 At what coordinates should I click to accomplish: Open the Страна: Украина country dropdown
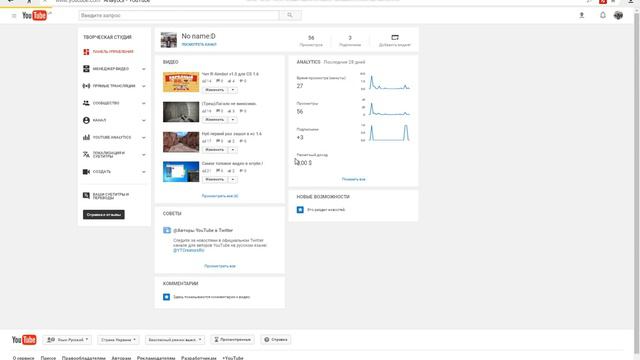pos(118,340)
